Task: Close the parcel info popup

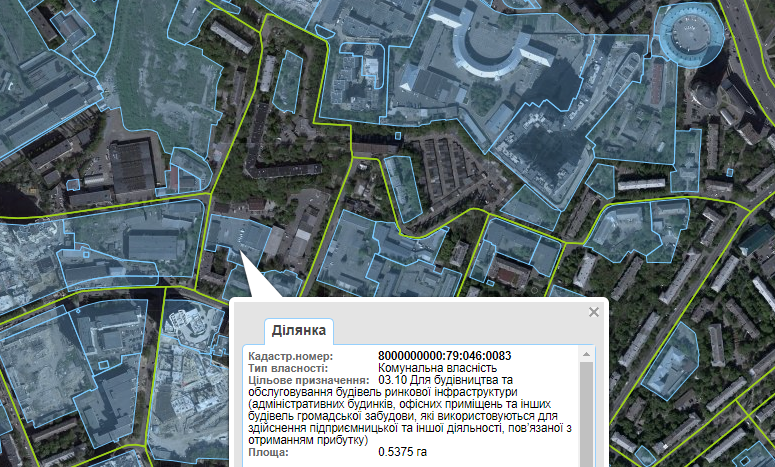Action: click(594, 312)
